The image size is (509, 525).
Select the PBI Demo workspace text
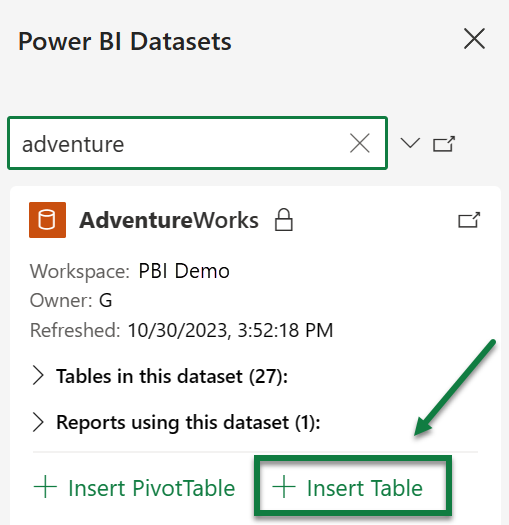[184, 271]
